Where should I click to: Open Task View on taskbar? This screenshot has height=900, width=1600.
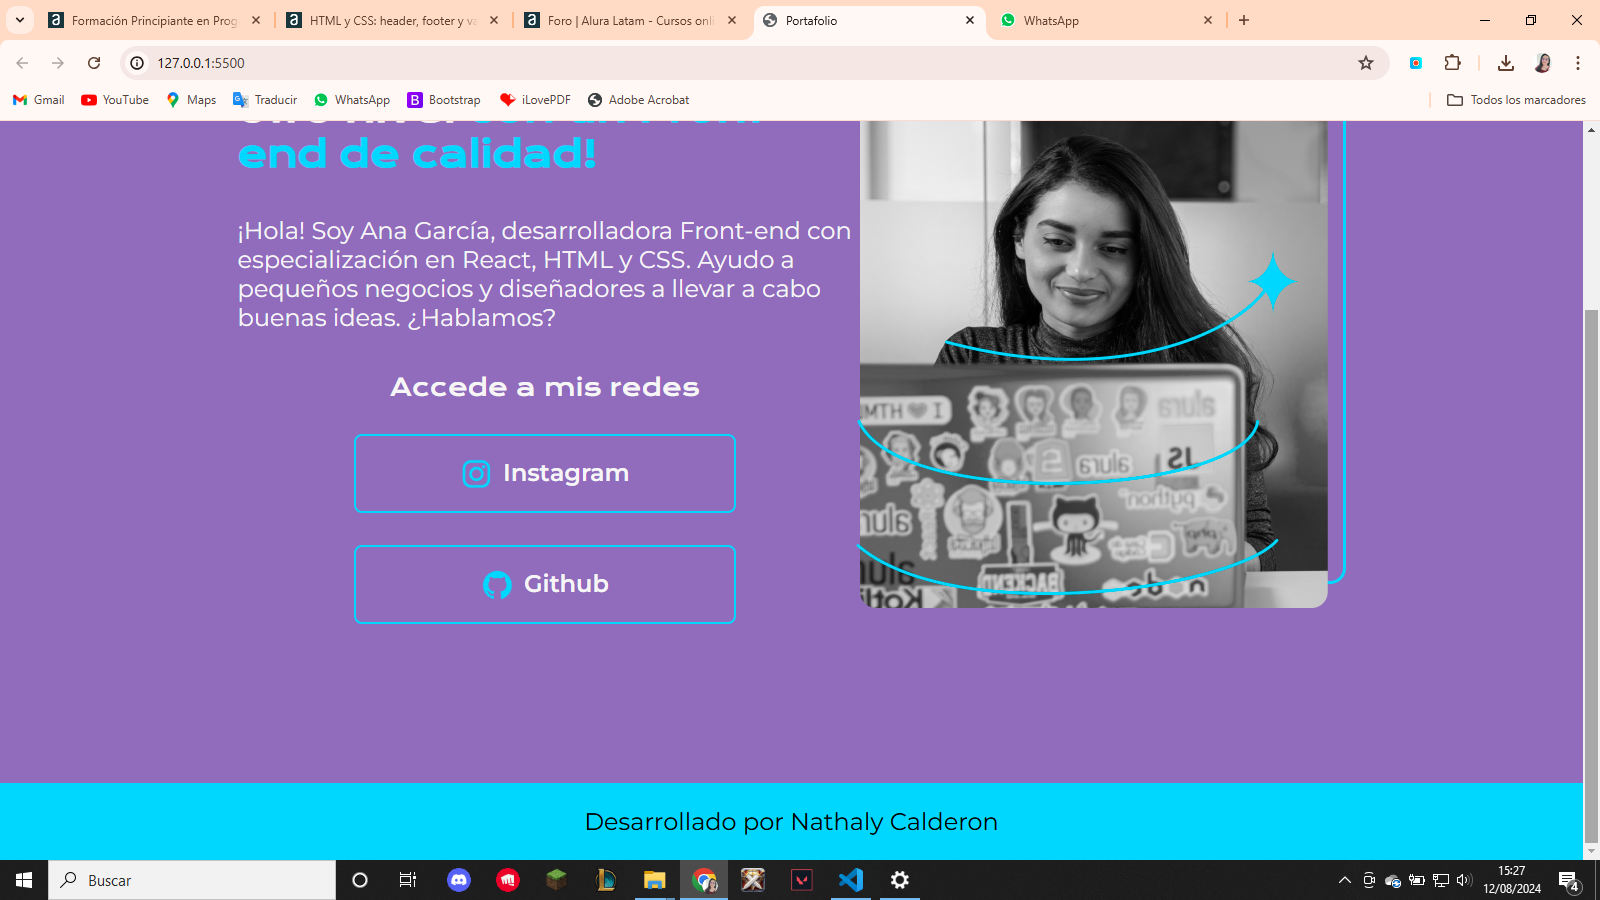408,880
